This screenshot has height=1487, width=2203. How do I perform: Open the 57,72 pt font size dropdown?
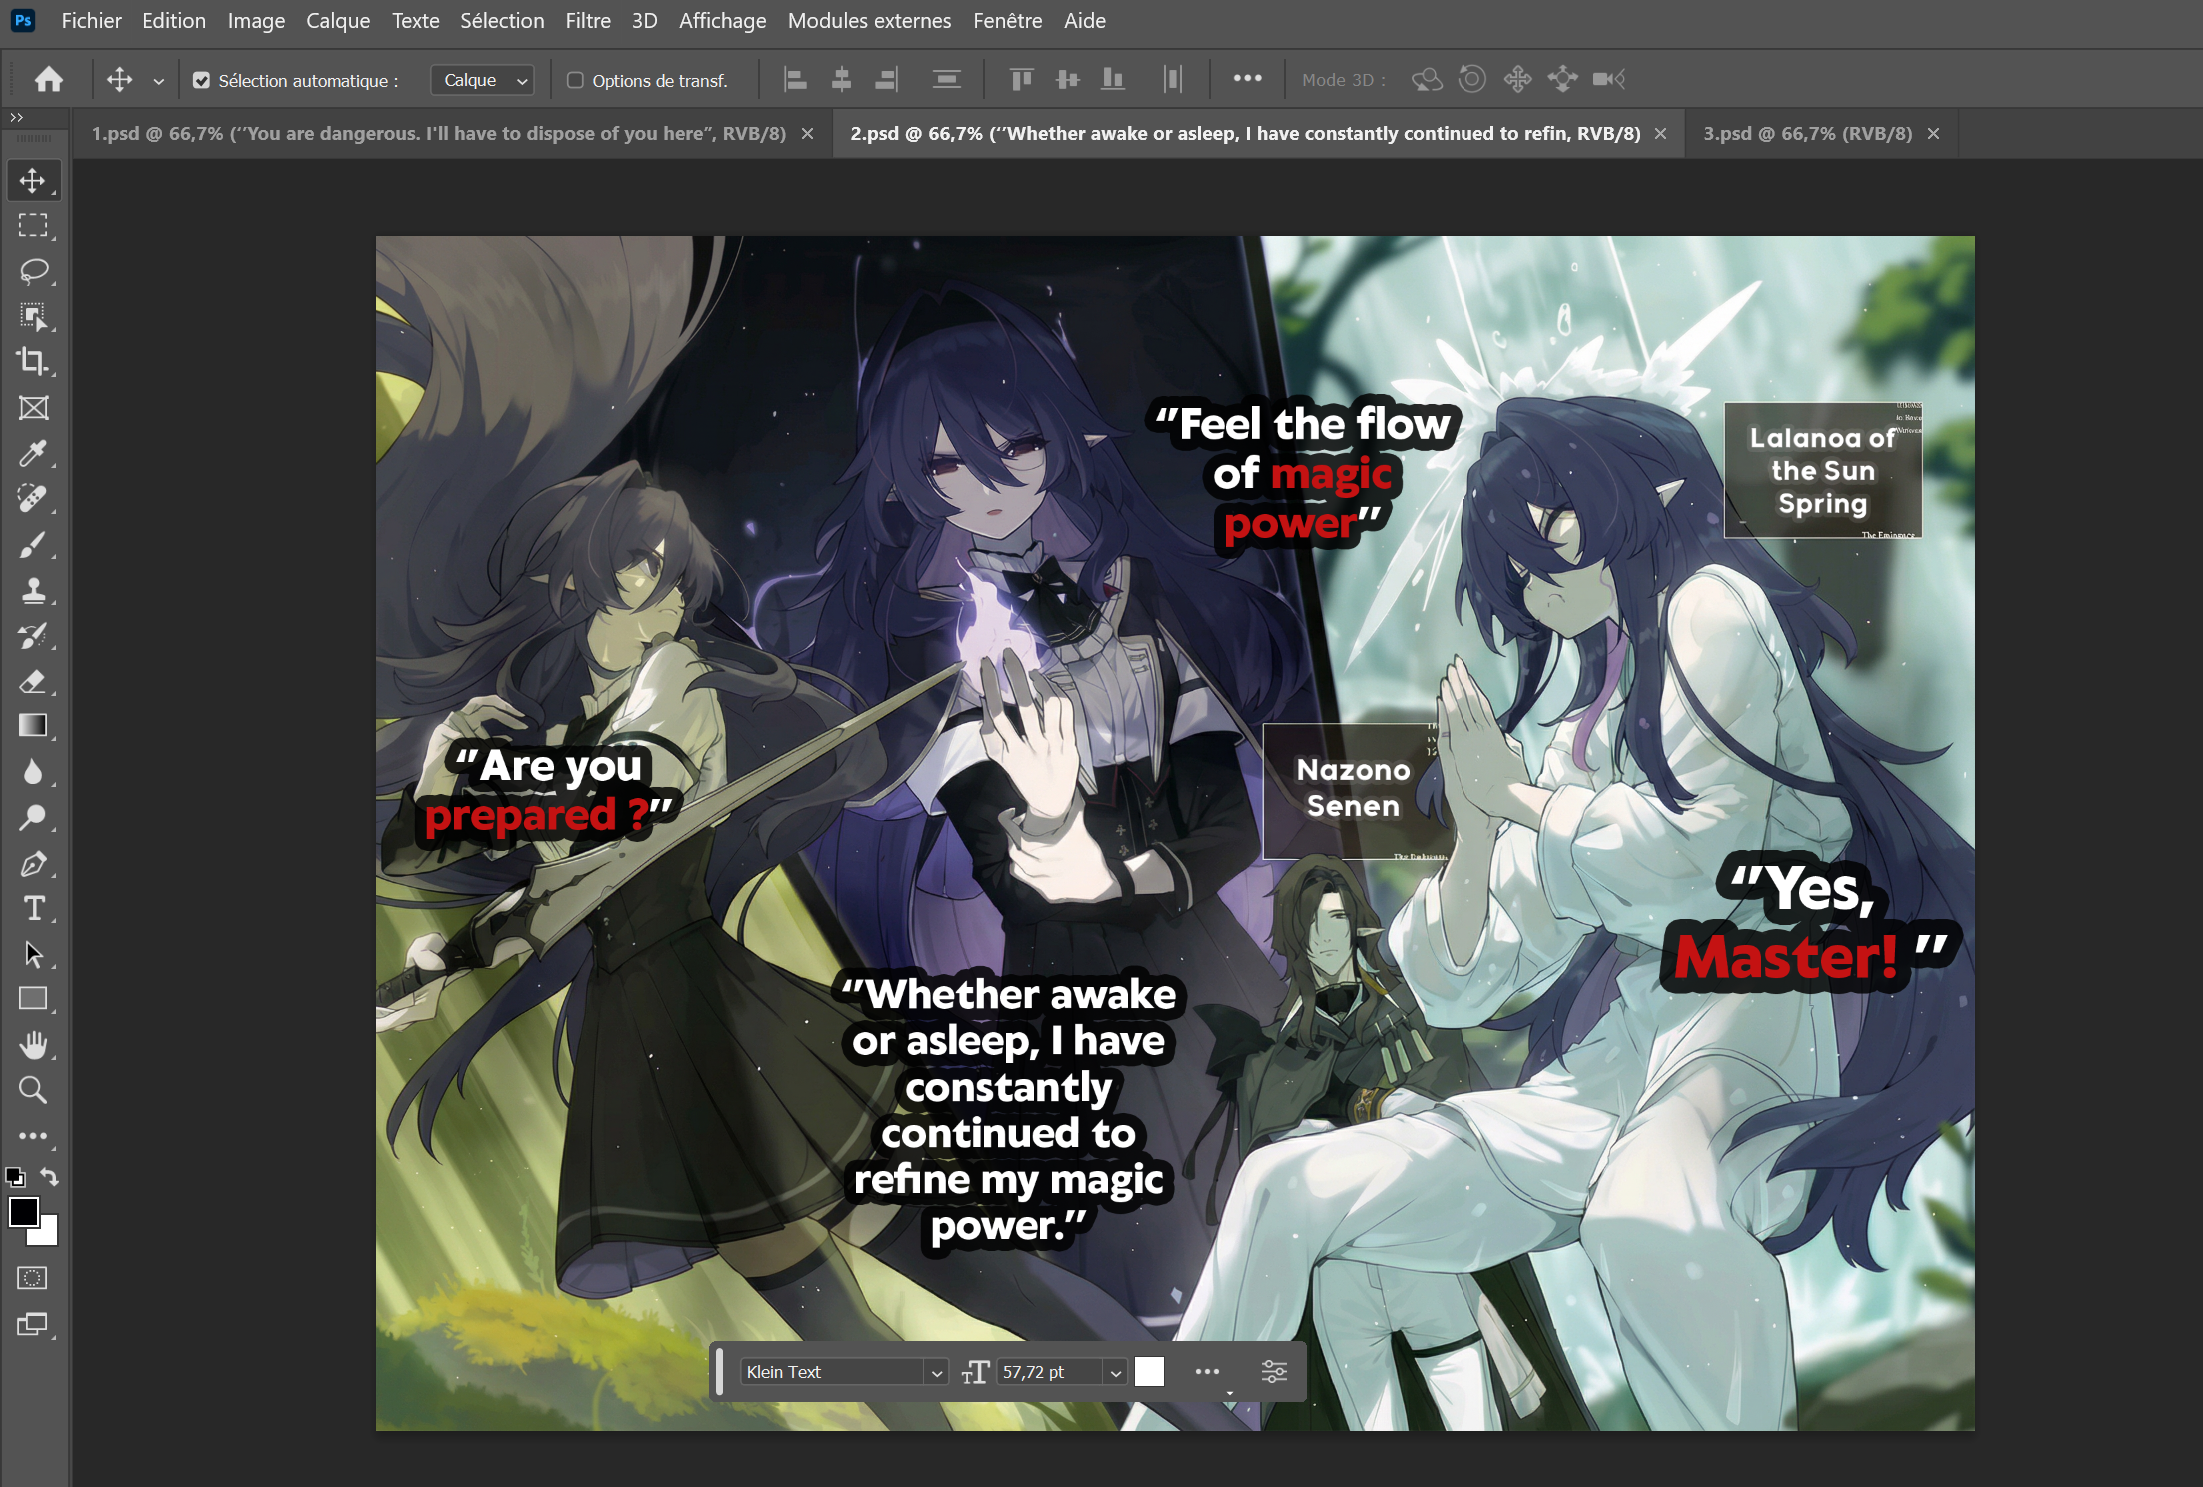[1115, 1373]
